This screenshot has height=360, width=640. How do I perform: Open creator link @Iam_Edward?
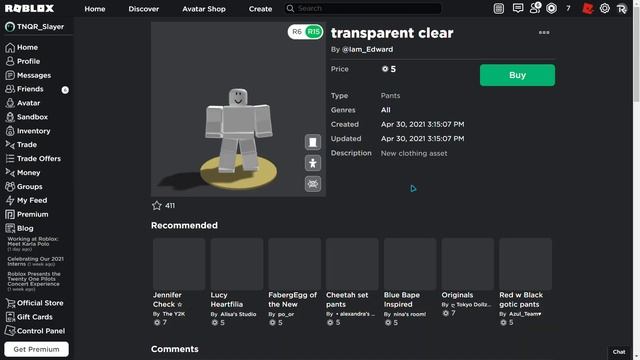[x=367, y=49]
